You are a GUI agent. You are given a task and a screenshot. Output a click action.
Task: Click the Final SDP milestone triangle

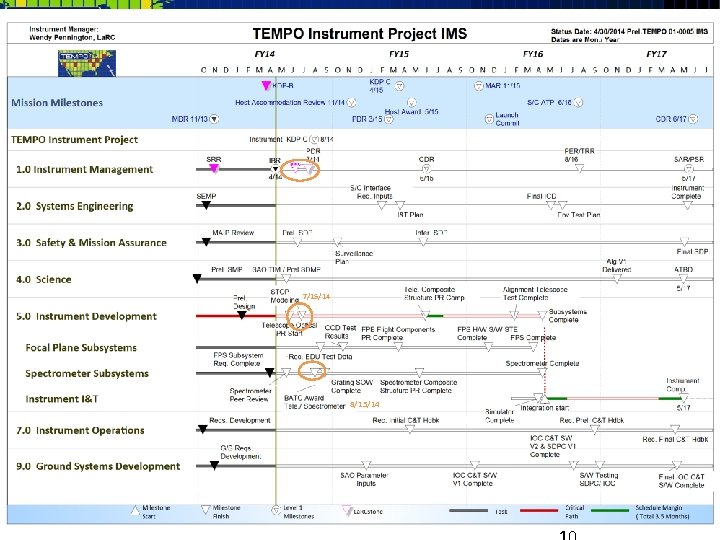(x=684, y=242)
